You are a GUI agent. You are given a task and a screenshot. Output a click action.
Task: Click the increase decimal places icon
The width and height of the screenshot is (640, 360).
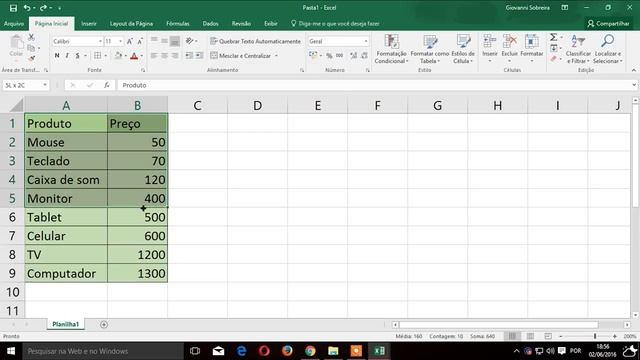[x=353, y=56]
